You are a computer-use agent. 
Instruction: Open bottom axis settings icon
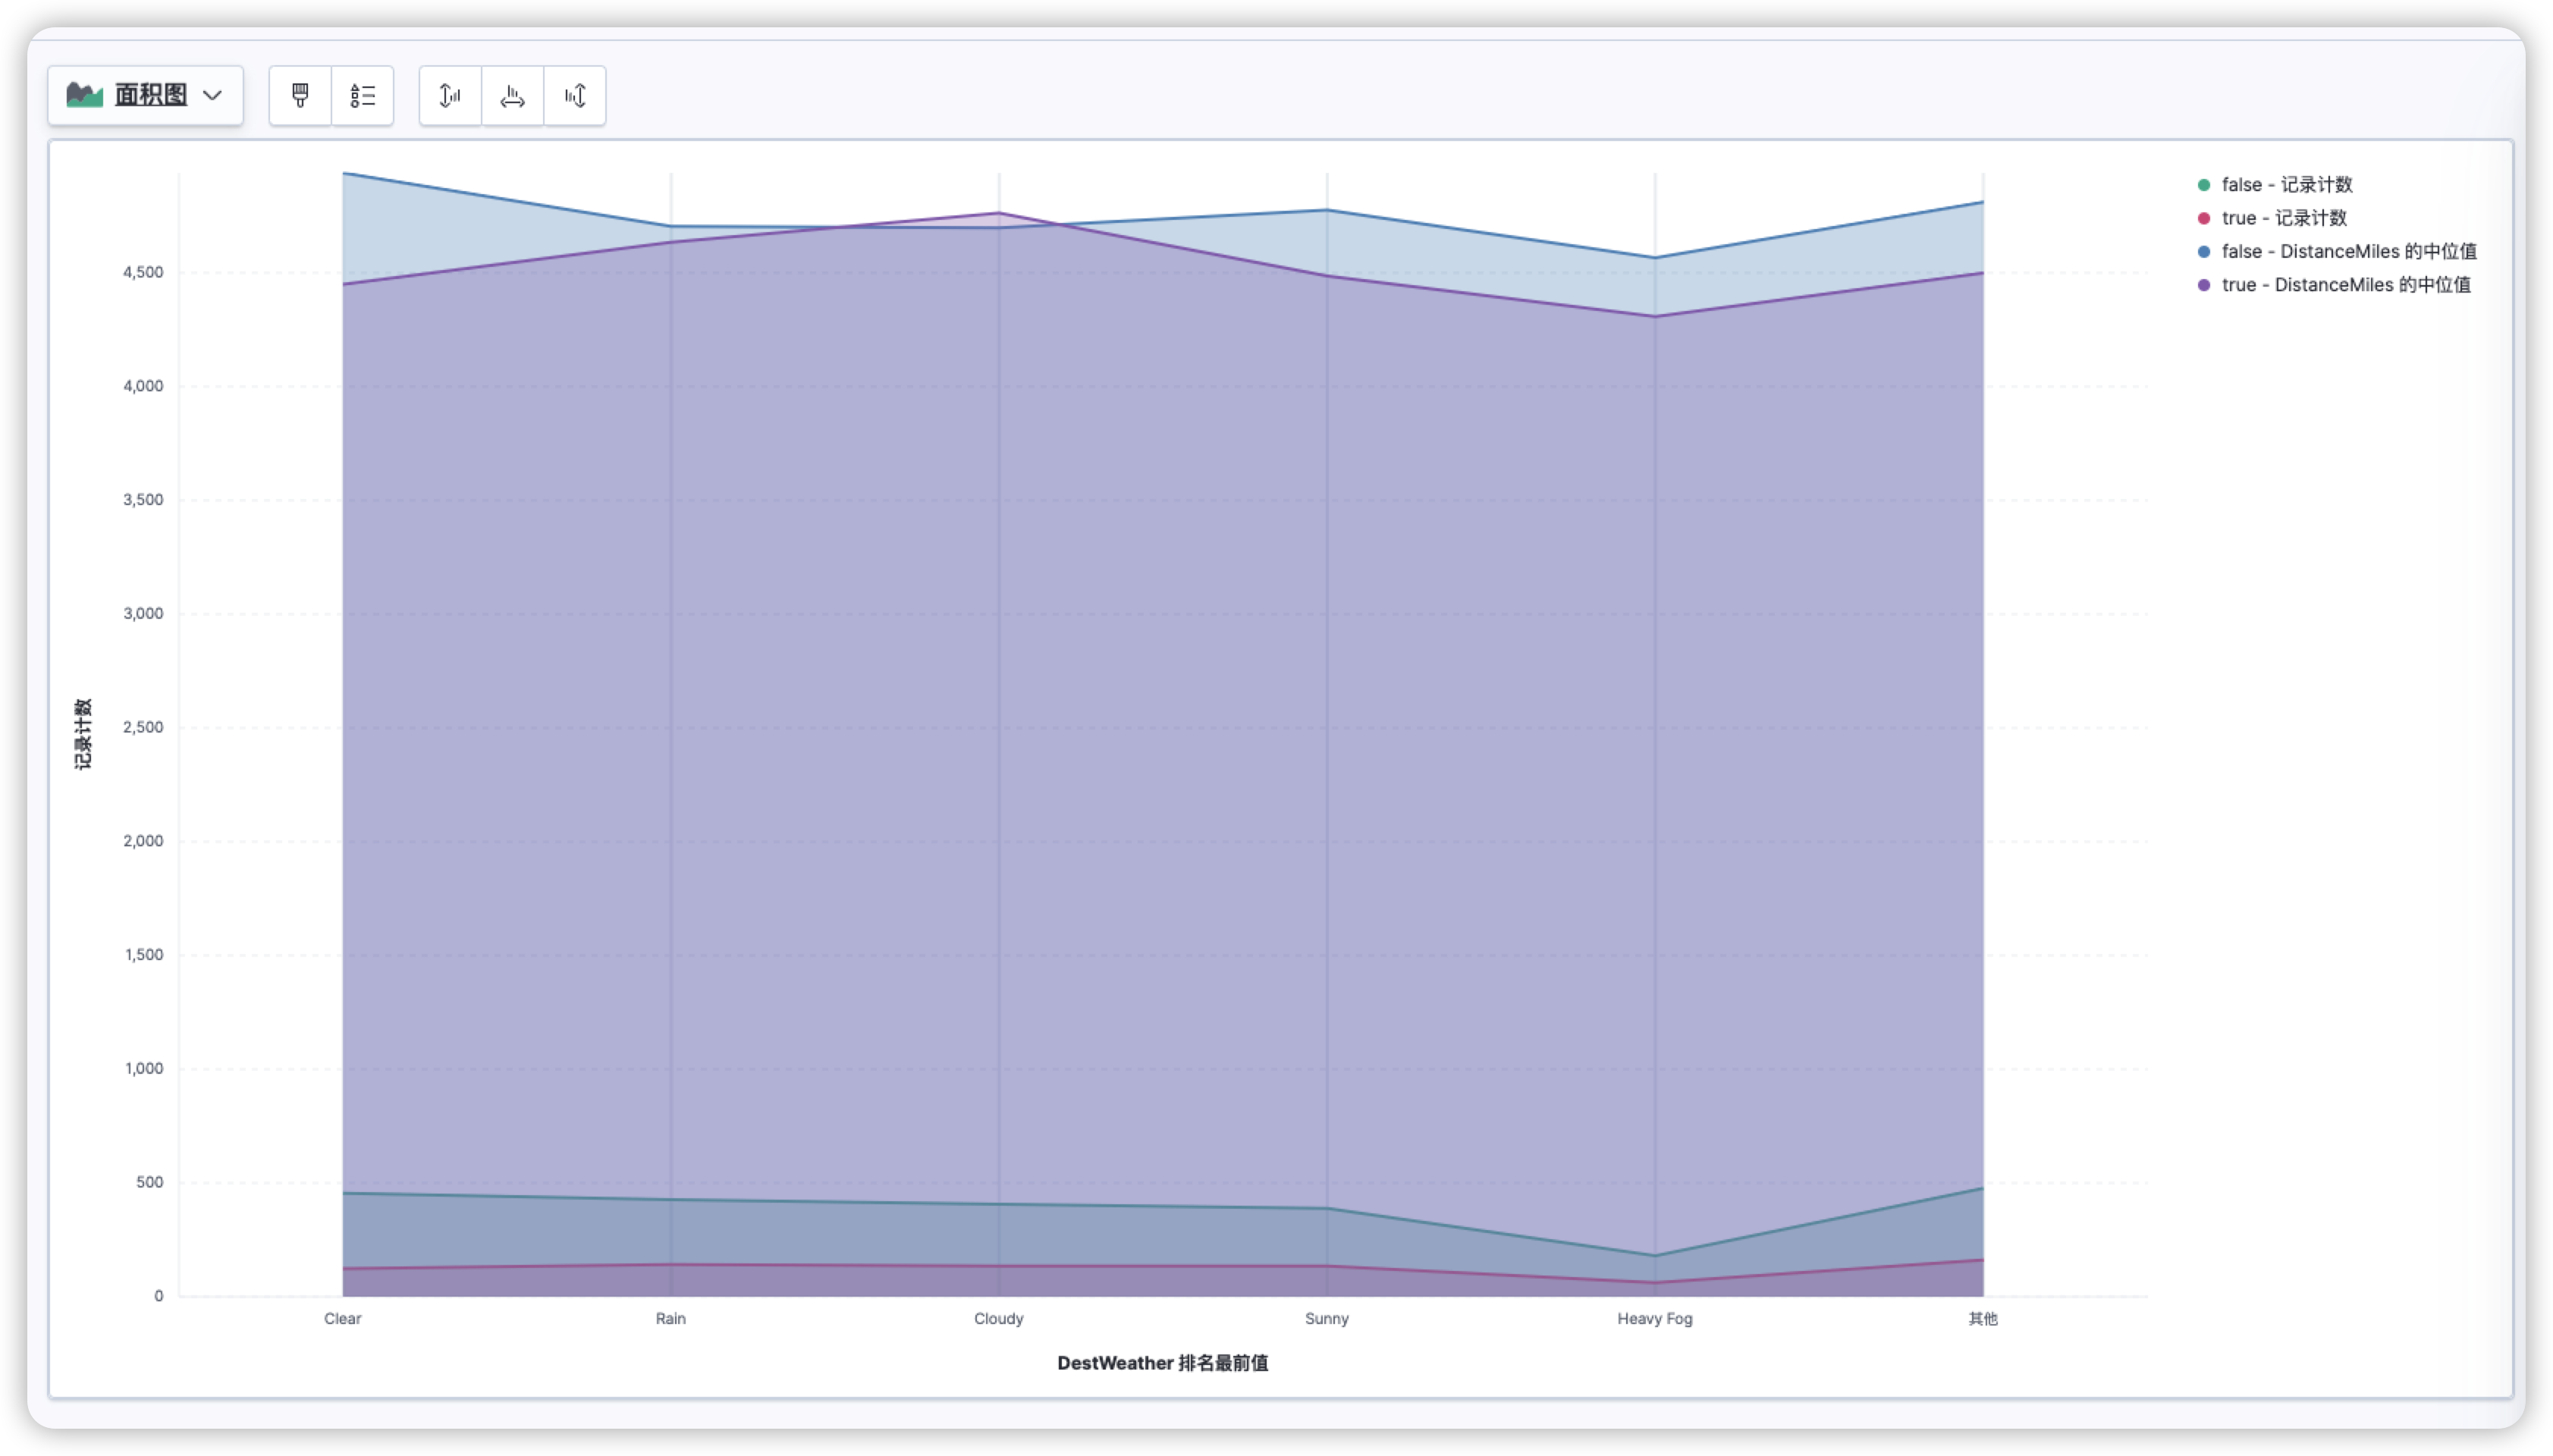(x=512, y=95)
